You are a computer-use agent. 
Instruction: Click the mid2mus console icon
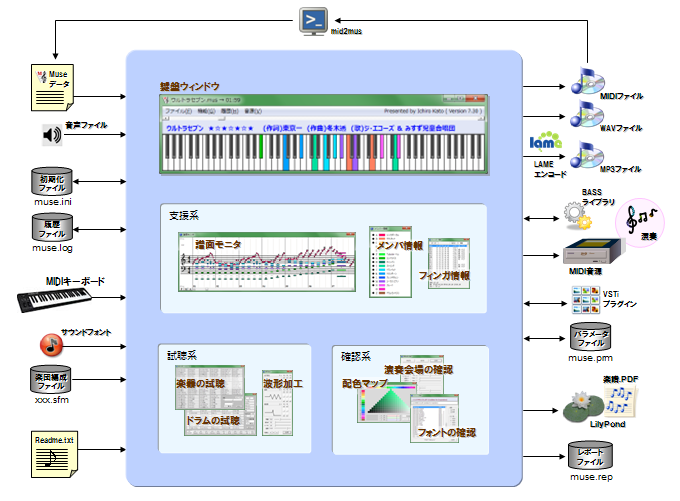pyautogui.click(x=315, y=21)
